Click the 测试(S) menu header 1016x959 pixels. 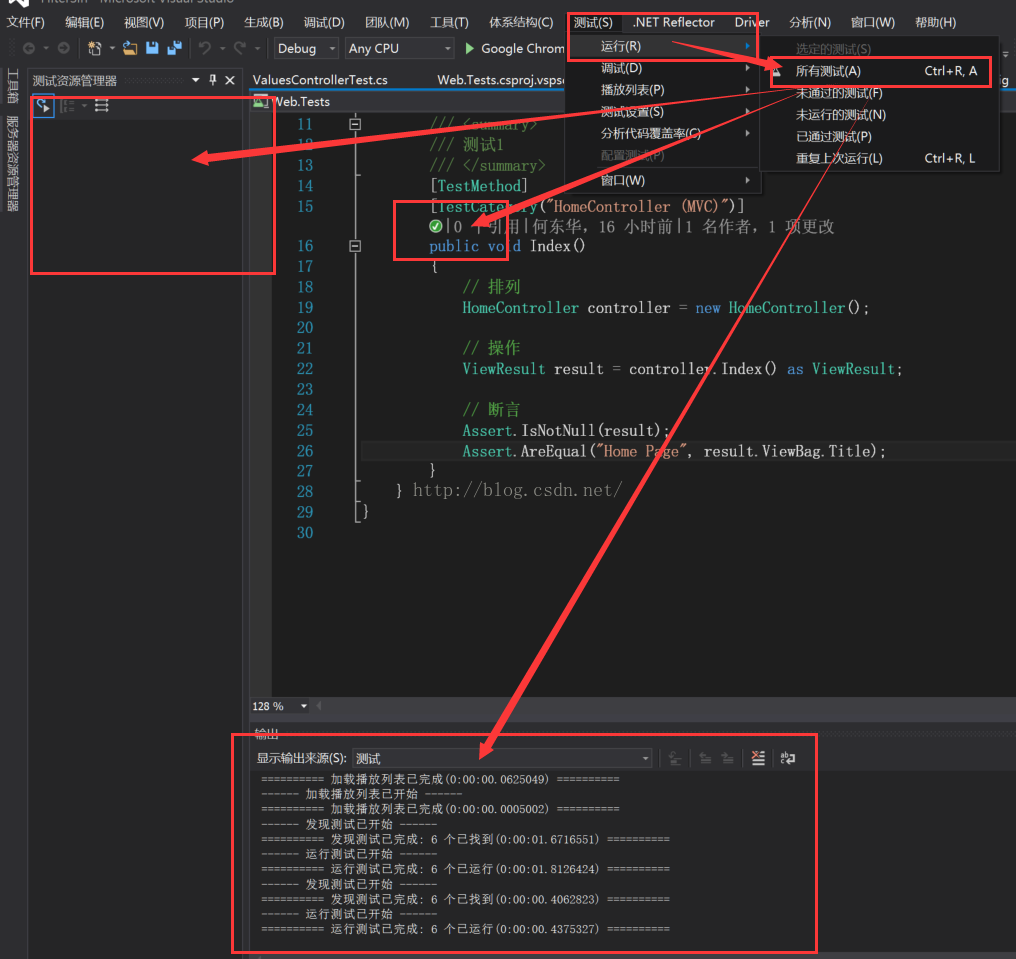point(593,22)
